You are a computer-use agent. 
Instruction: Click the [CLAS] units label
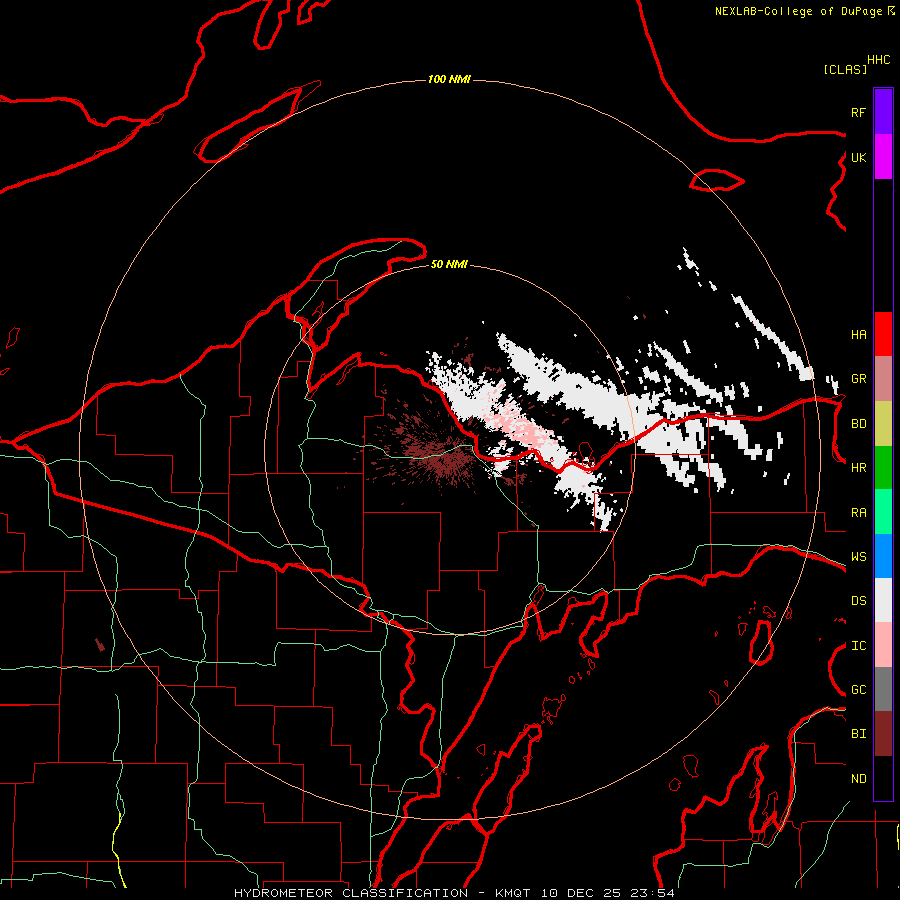click(845, 70)
